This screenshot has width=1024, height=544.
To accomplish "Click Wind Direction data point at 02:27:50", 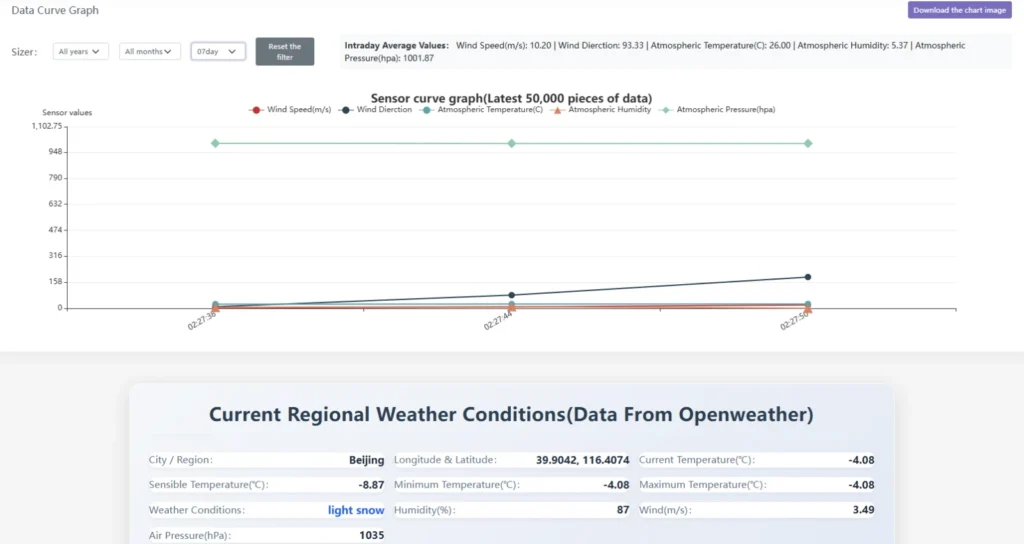I will [x=807, y=277].
